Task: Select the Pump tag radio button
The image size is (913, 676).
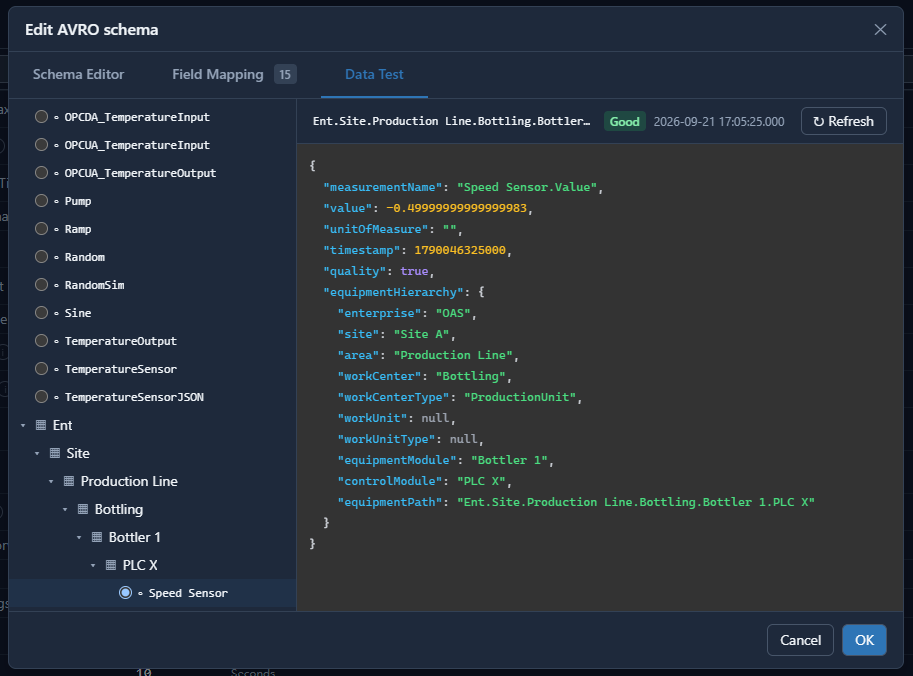Action: (41, 200)
